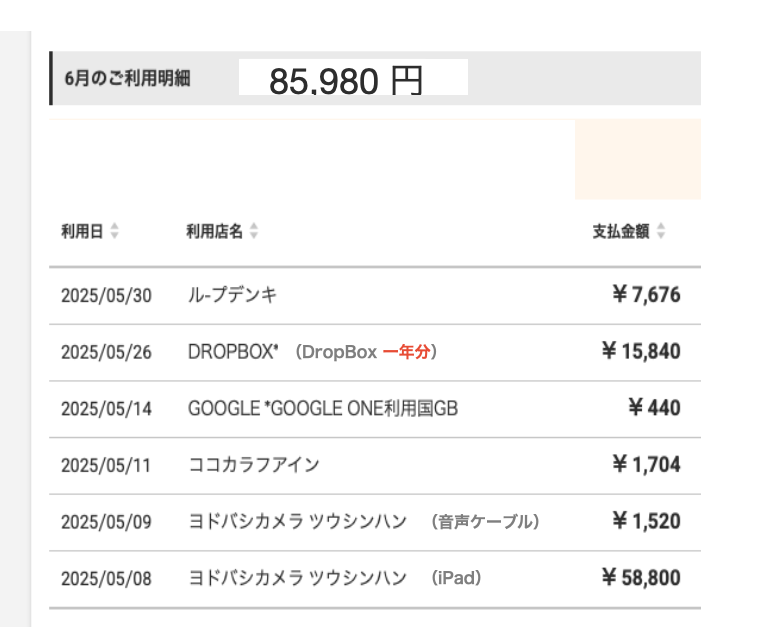
Task: Click the ¥440 payment amount
Action: click(x=654, y=408)
